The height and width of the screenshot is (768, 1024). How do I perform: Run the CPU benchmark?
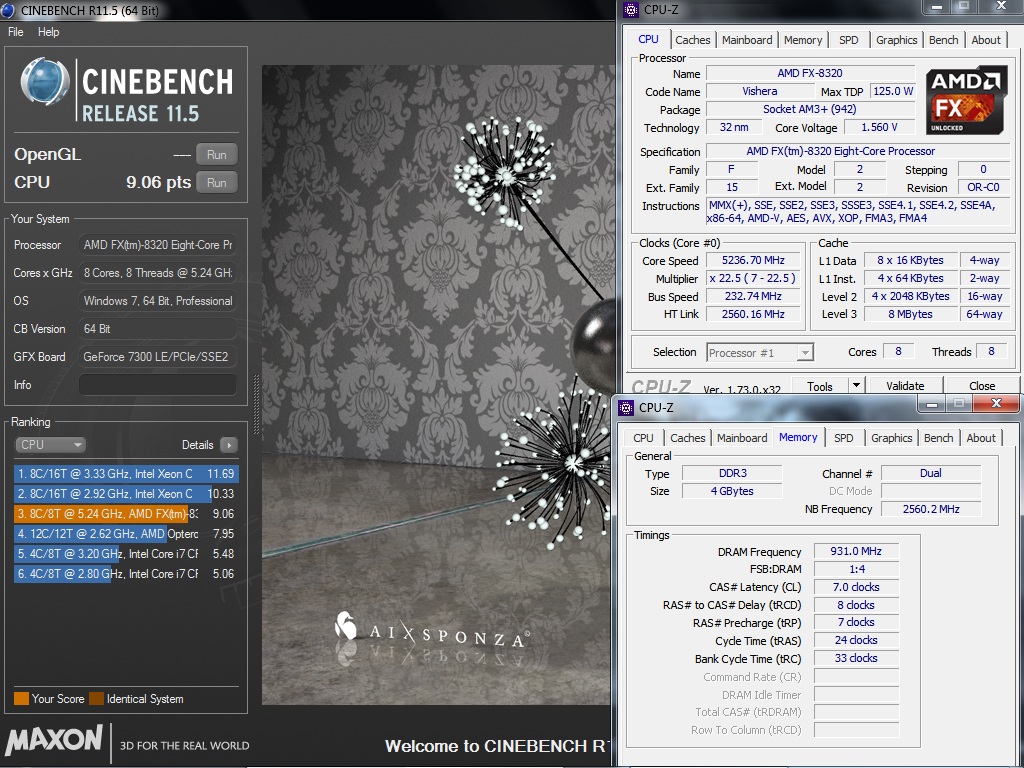(x=216, y=183)
